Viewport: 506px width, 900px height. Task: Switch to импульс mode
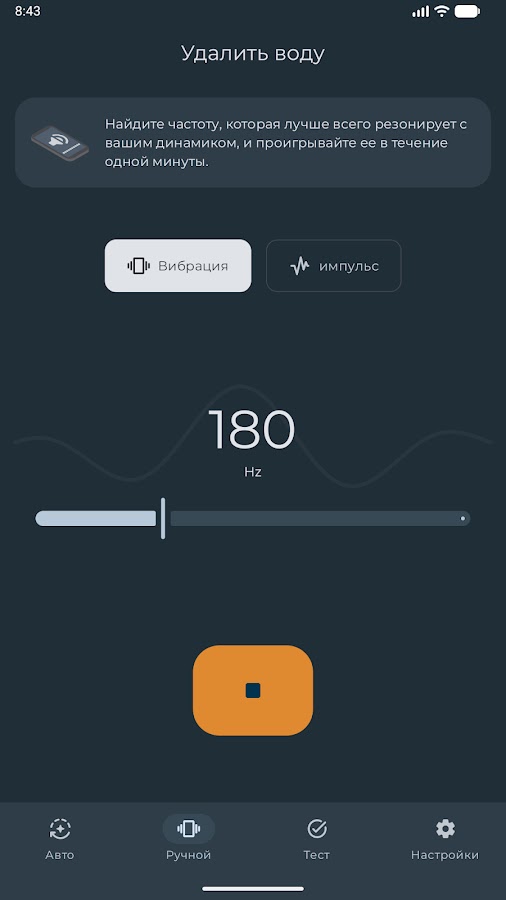334,266
